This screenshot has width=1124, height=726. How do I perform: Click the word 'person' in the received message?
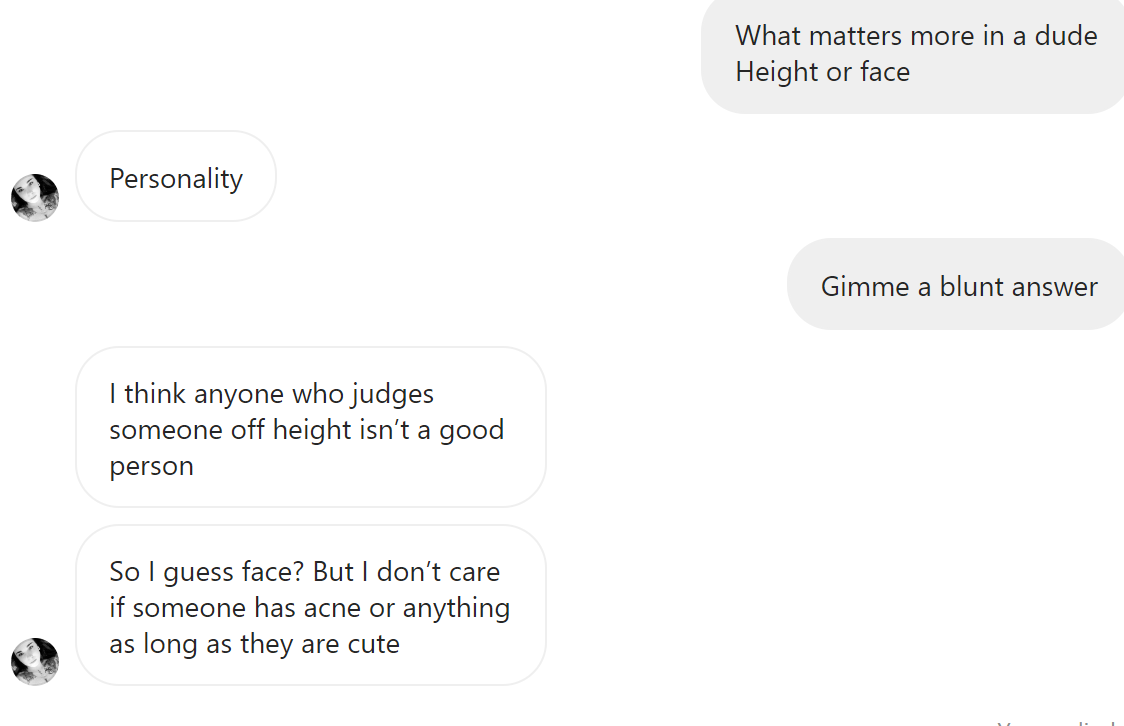tap(151, 467)
